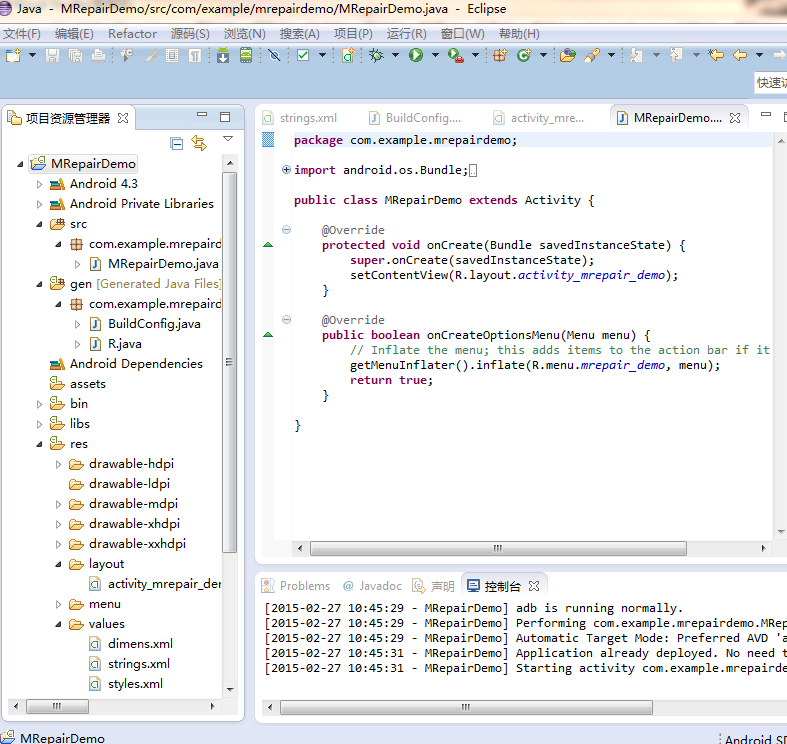Click the project explorer vertical scrollbar
This screenshot has height=744, width=787.
click(x=229, y=362)
